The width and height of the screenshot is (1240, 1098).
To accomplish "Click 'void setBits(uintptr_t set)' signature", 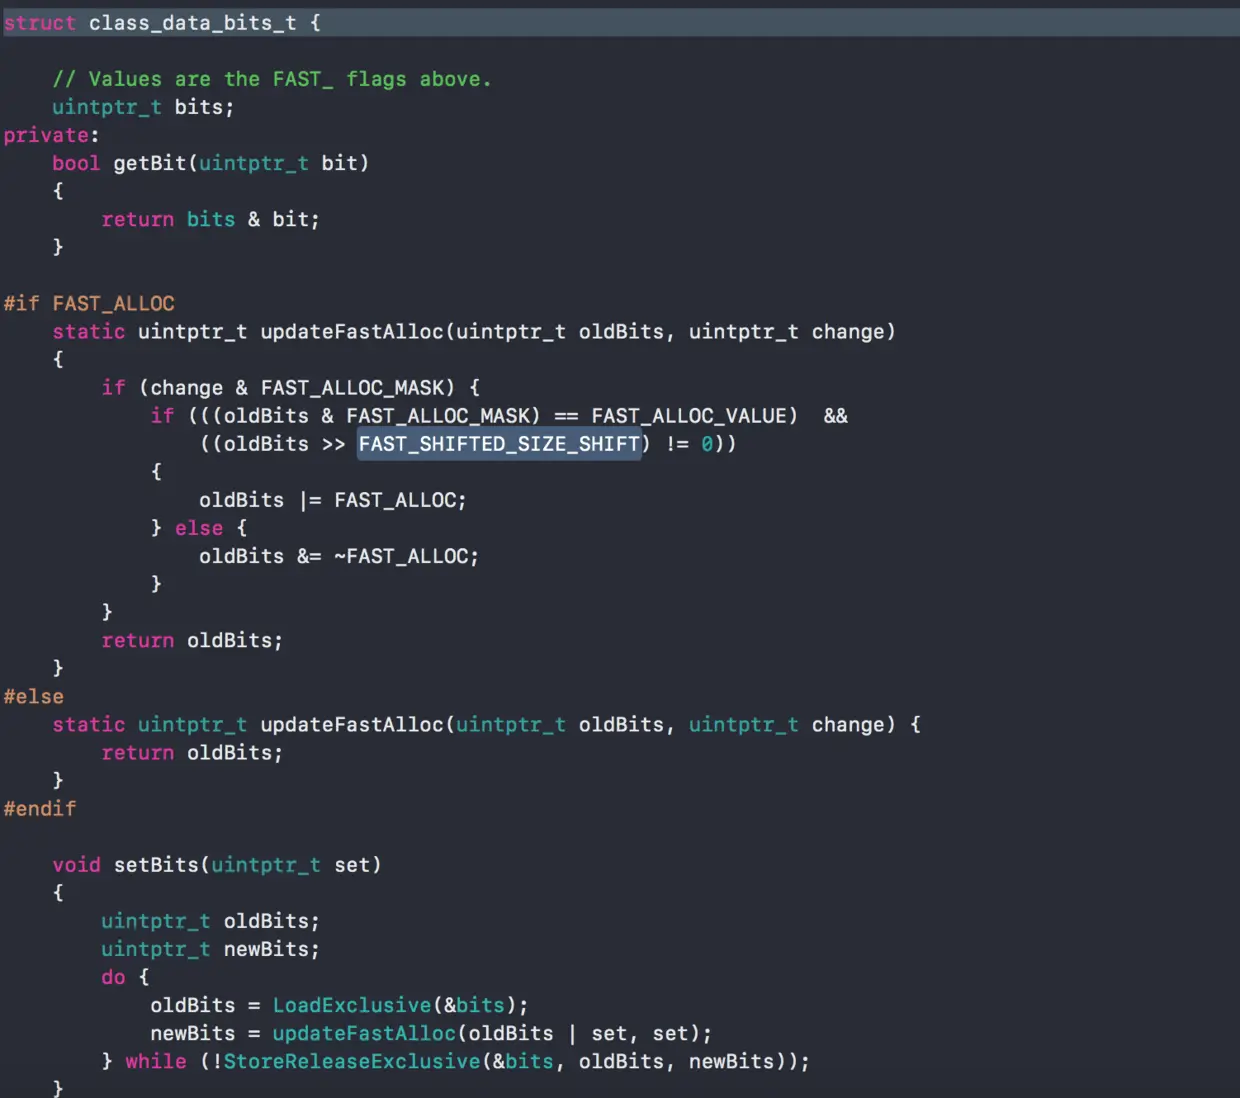I will 217,865.
